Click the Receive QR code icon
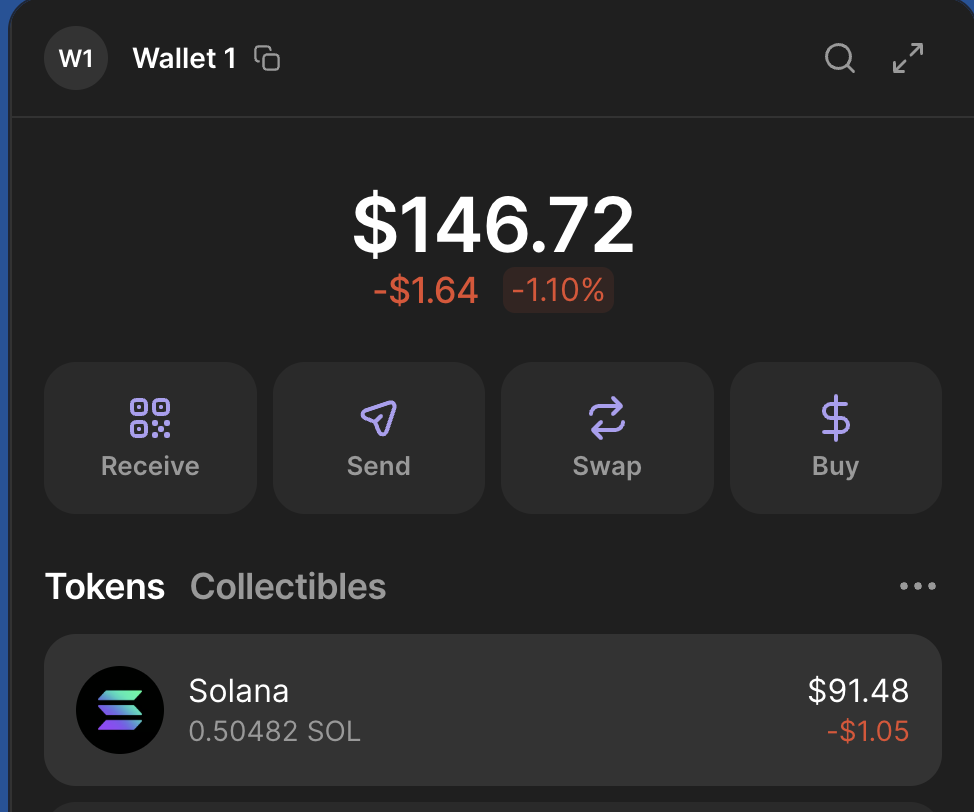 tap(150, 418)
